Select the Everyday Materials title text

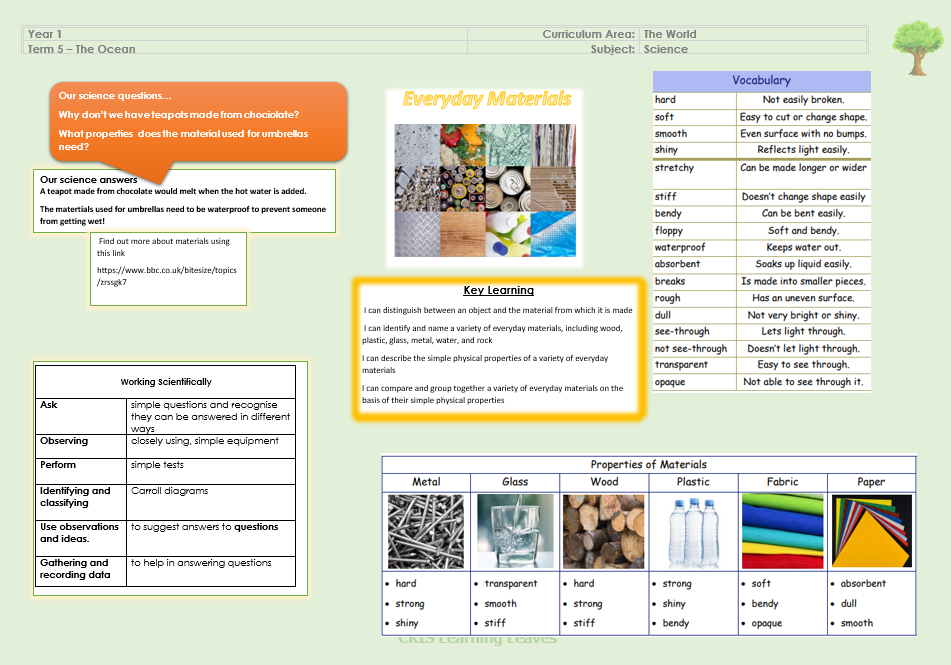[487, 99]
